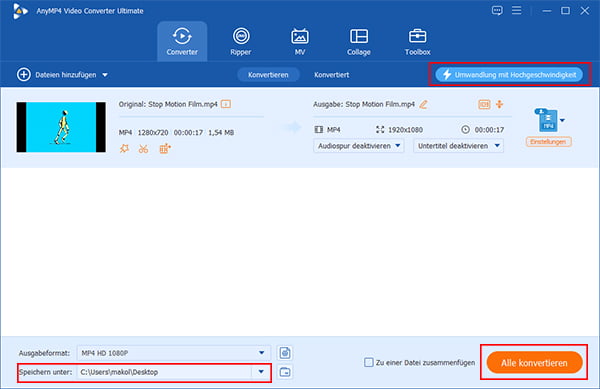Image resolution: width=600 pixels, height=389 pixels.
Task: Enable Umwandlung mit Hochgeschwindigkeit
Action: (x=509, y=75)
